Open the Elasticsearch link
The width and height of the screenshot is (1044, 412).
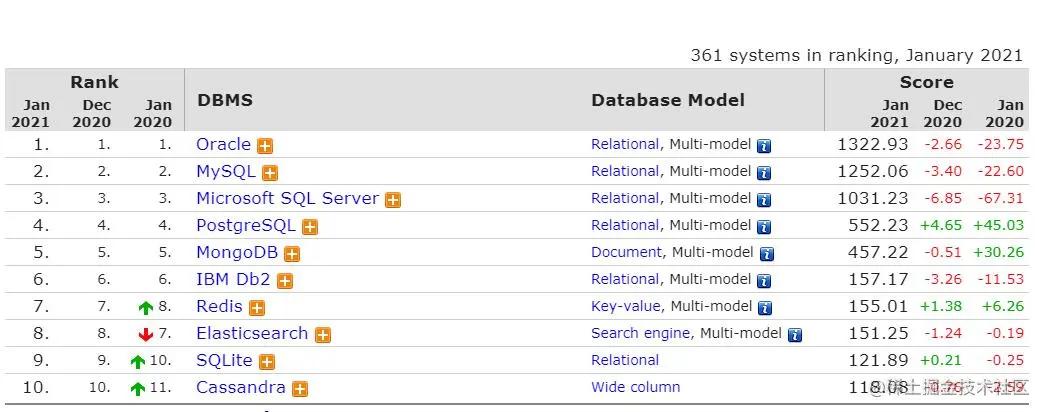point(252,333)
